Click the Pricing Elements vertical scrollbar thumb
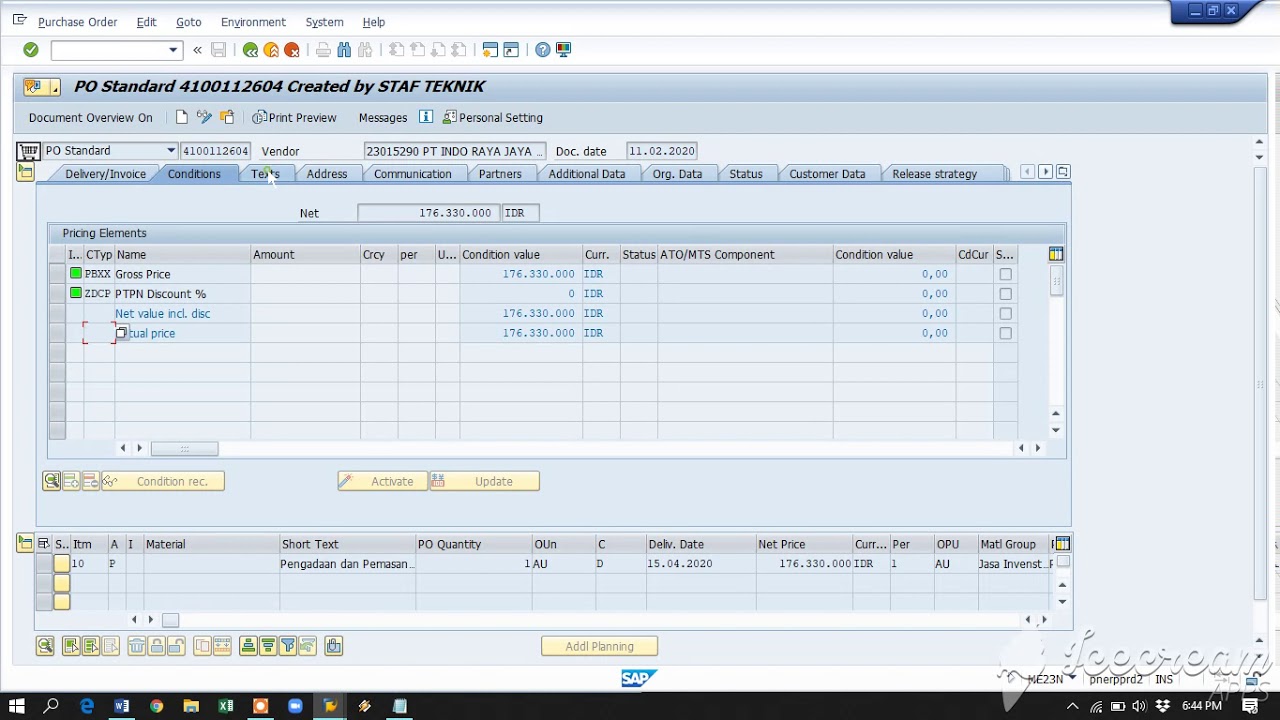Screen dimensions: 1280x720 (x=1056, y=283)
